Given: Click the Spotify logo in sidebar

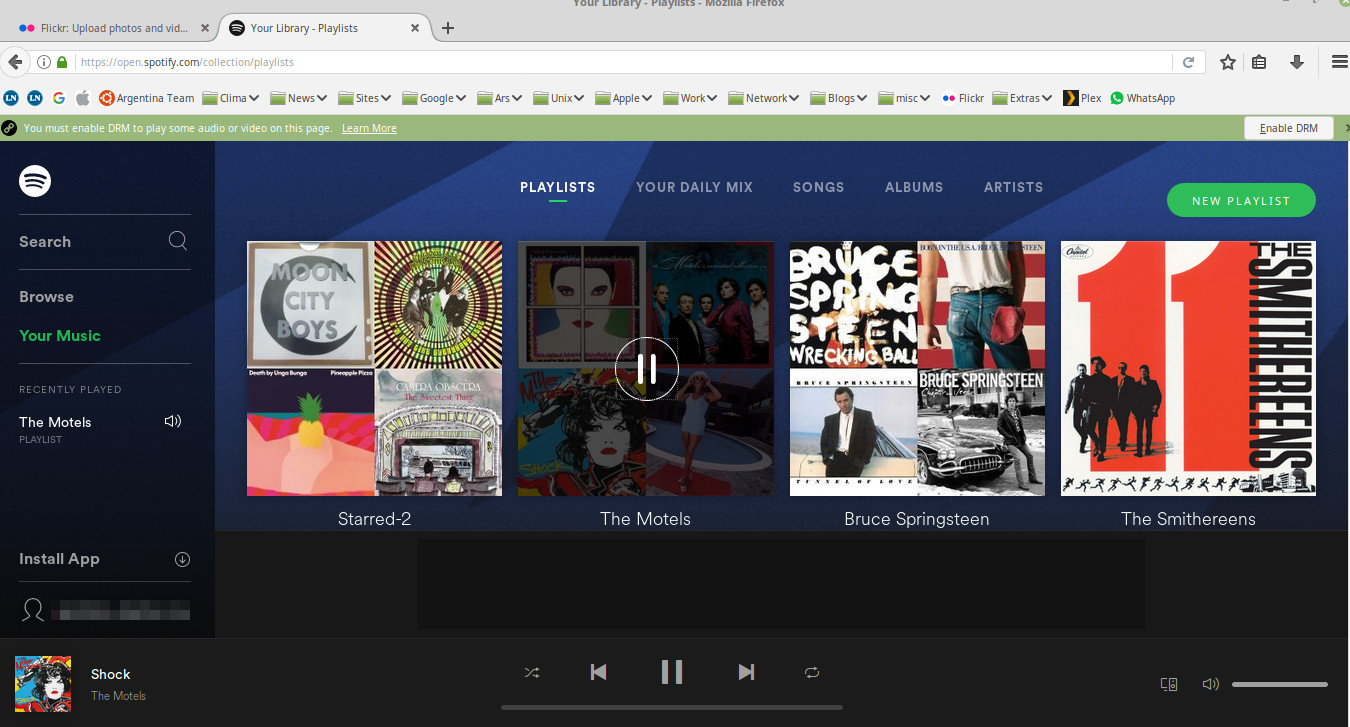Looking at the screenshot, I should [35, 181].
